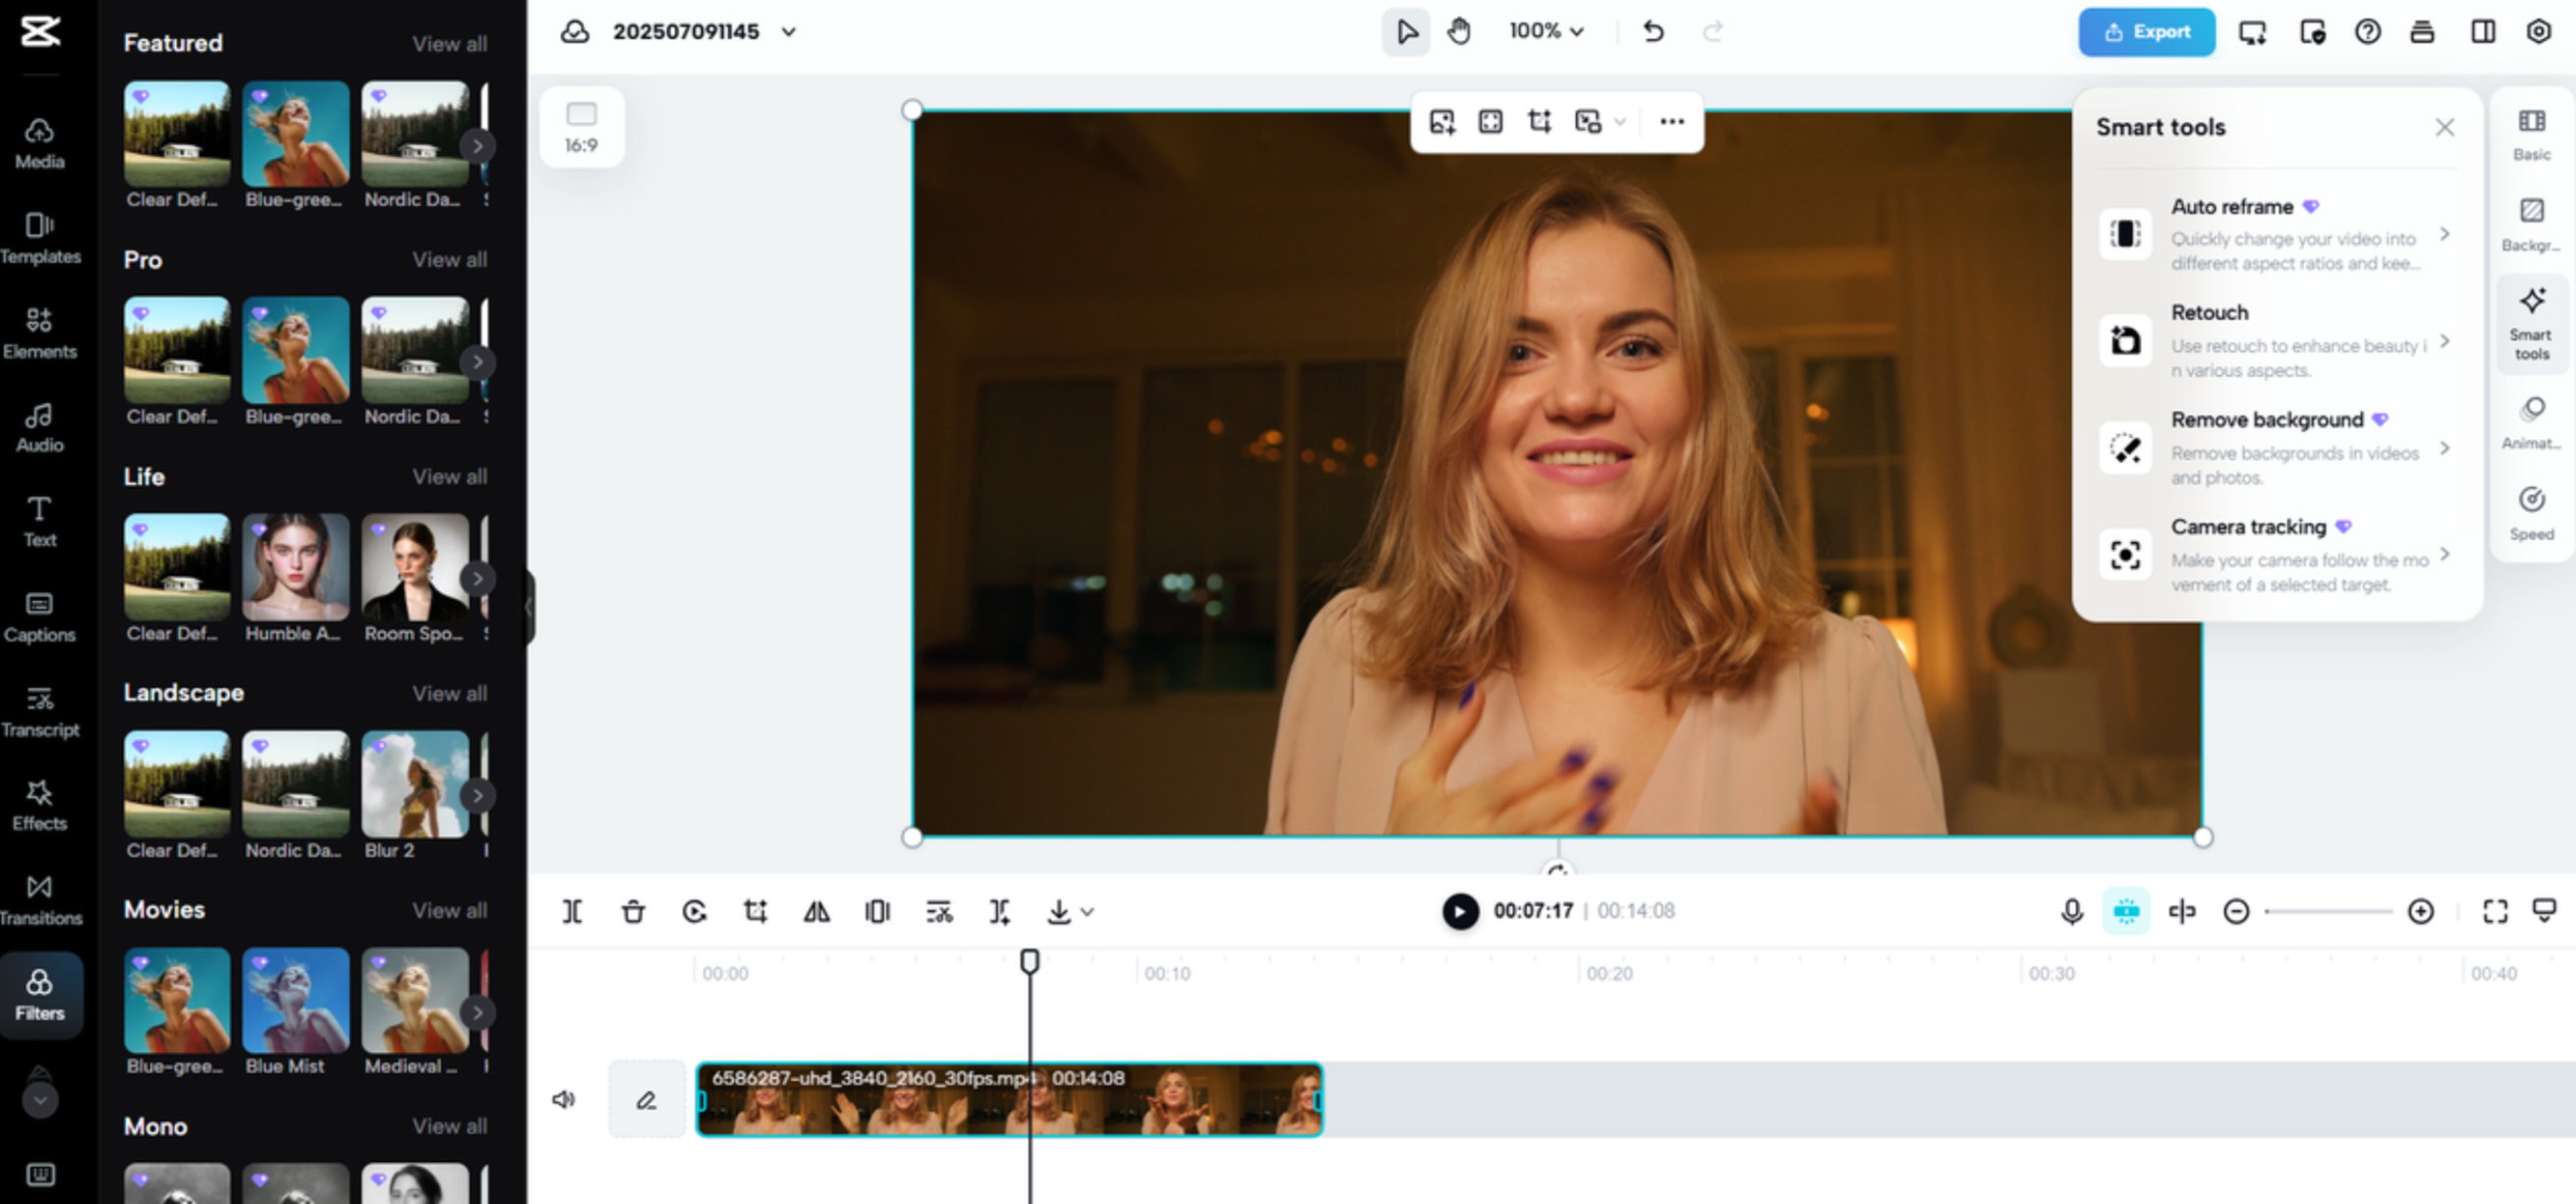Open the Audio panel

pos(40,427)
